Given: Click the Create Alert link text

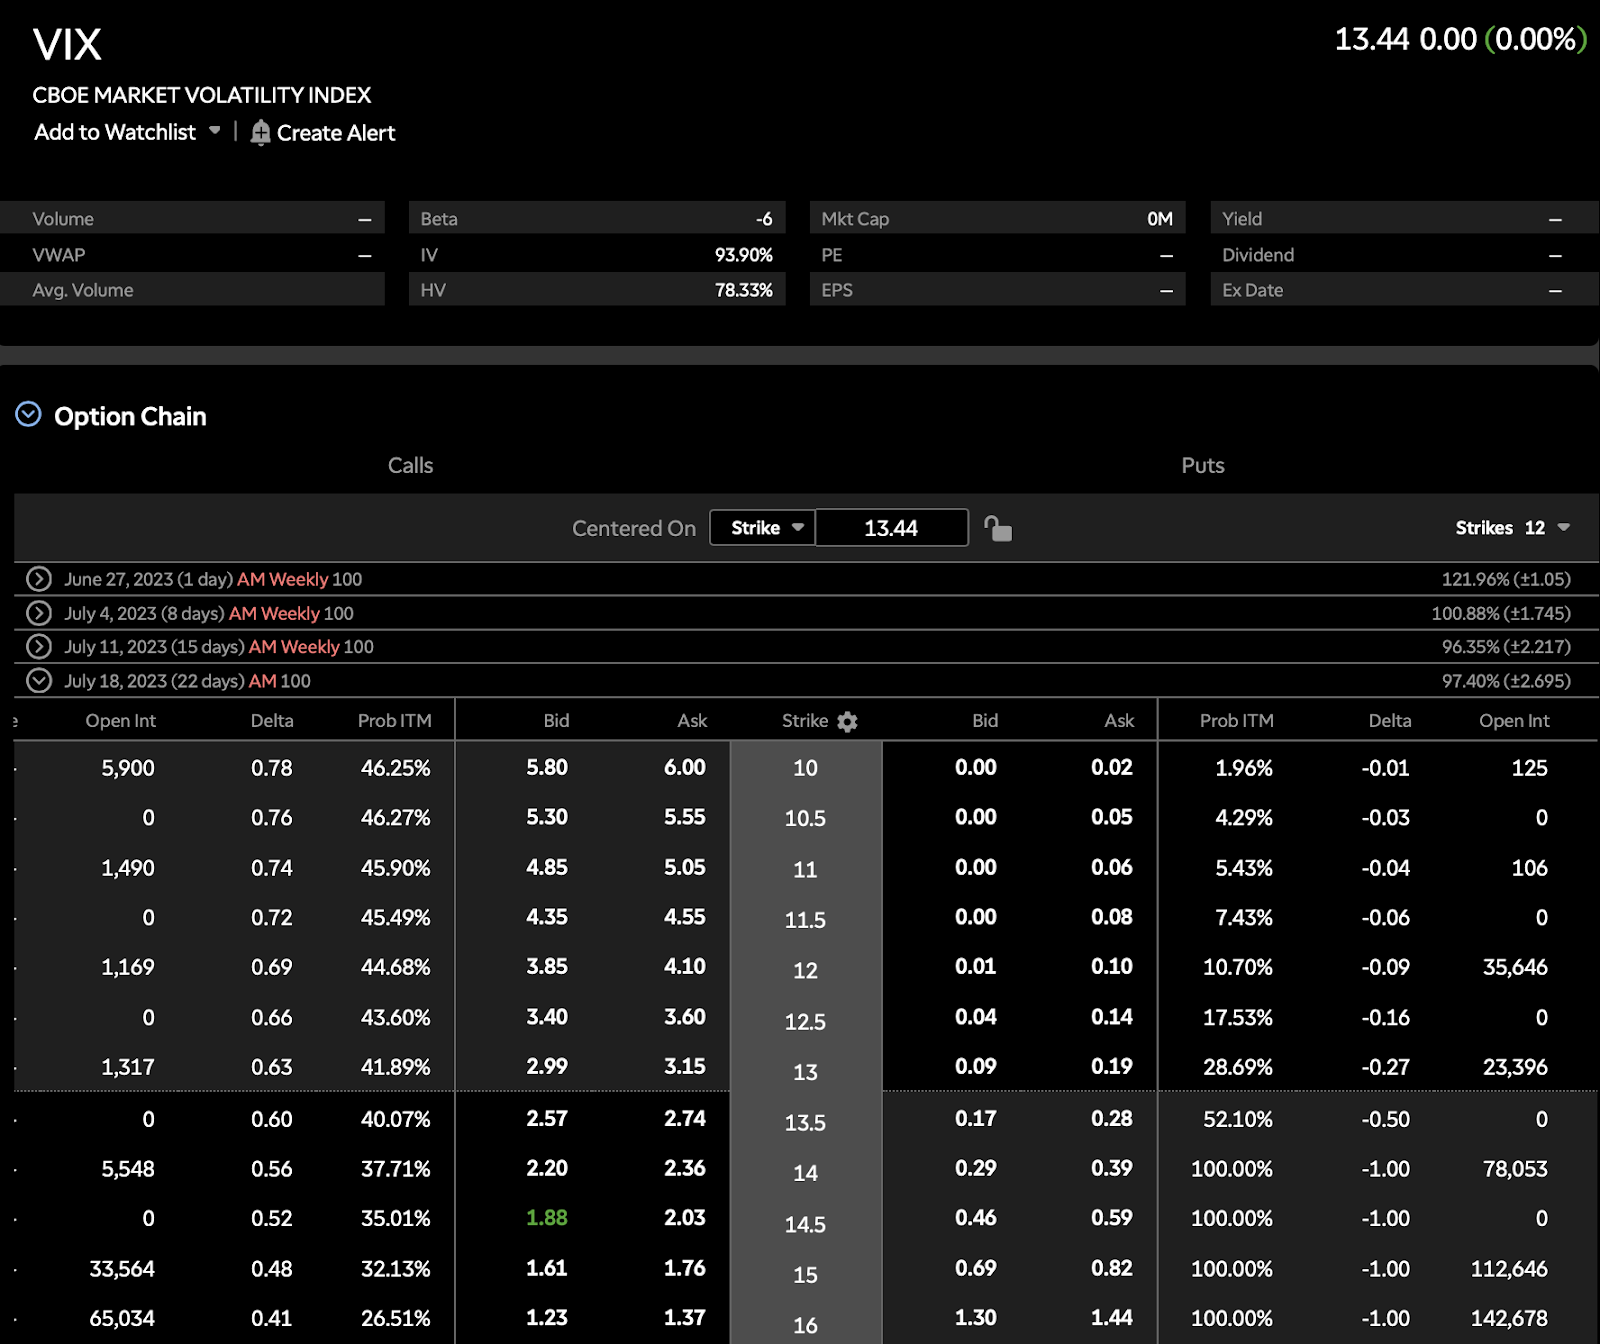Looking at the screenshot, I should pos(336,133).
